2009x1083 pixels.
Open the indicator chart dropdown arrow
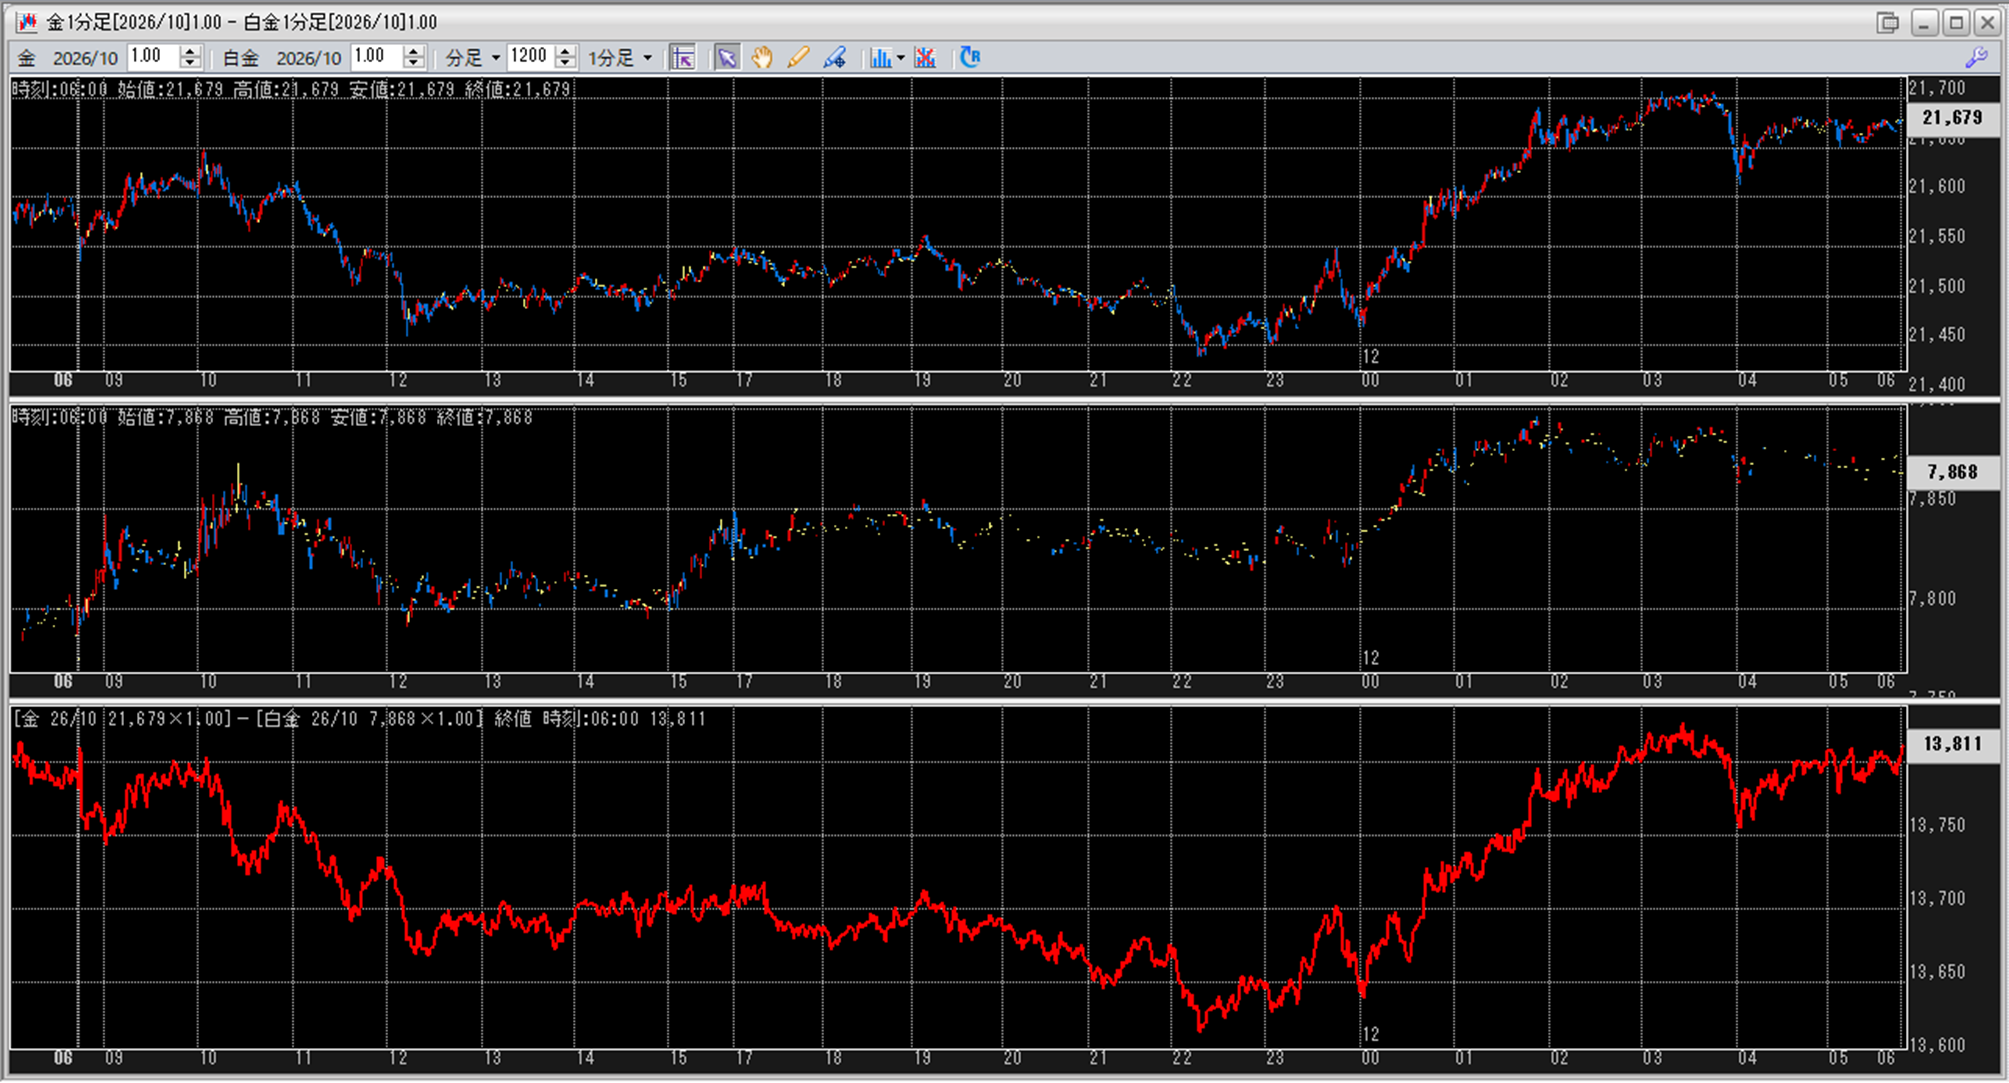pyautogui.click(x=901, y=58)
